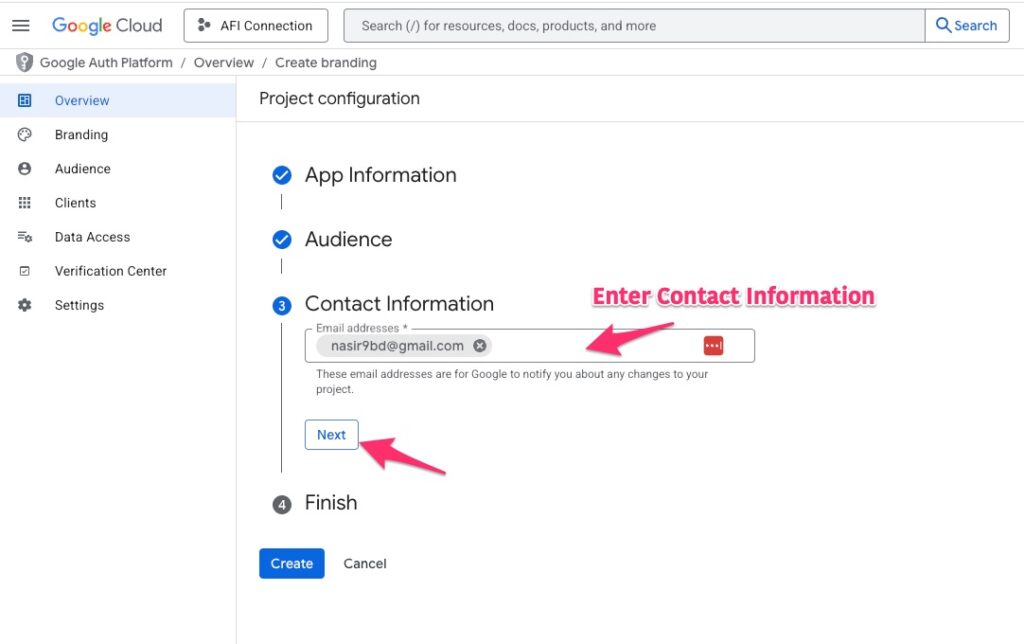The height and width of the screenshot is (644, 1024).
Task: Open the hamburger navigation menu
Action: (x=20, y=26)
